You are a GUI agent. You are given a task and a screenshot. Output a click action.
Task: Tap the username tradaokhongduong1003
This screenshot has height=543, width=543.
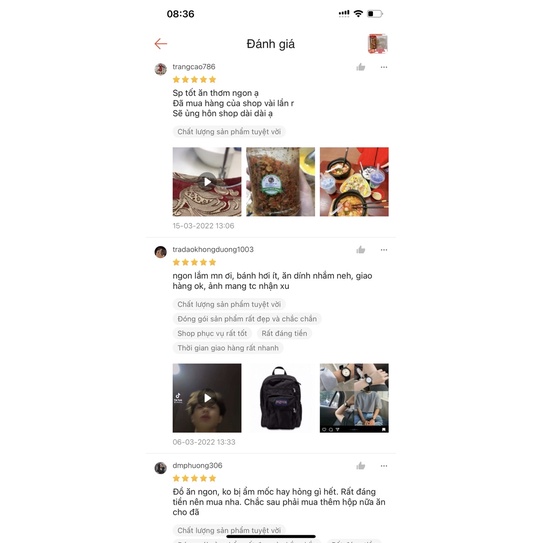213,249
